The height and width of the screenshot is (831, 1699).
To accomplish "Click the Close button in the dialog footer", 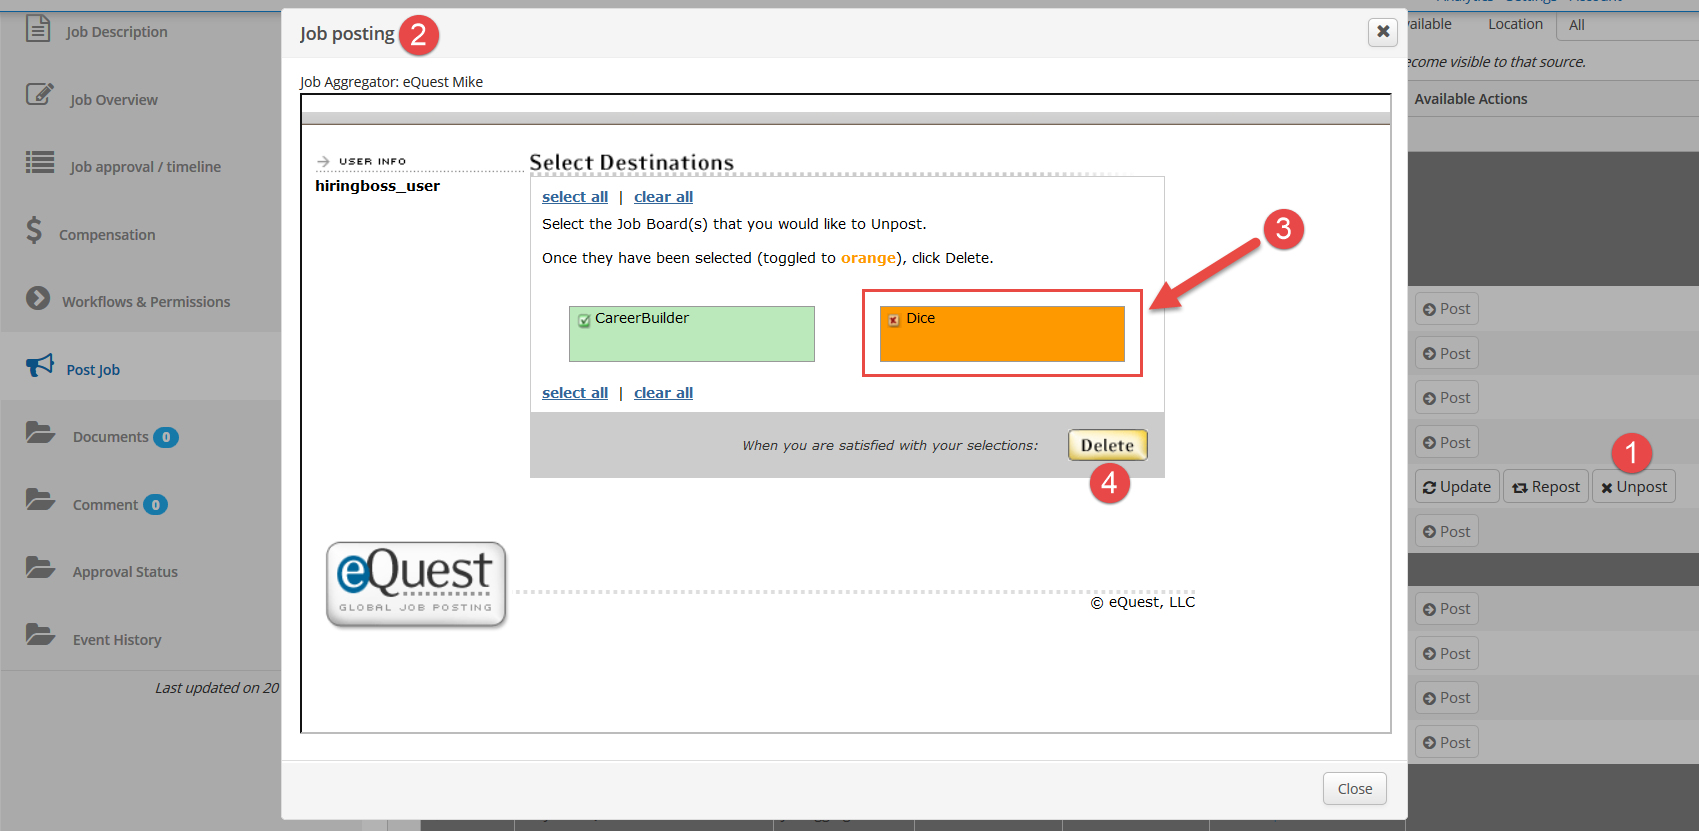I will [x=1355, y=789].
